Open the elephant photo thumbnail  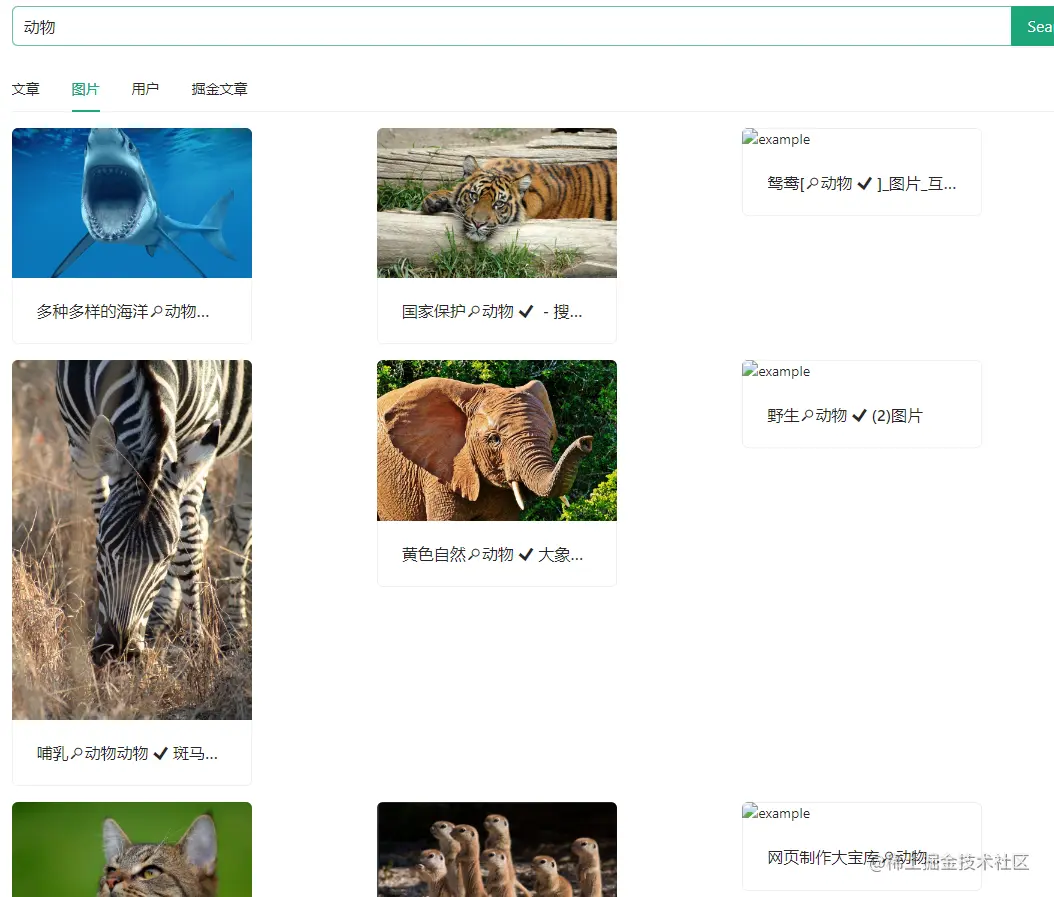tap(496, 440)
